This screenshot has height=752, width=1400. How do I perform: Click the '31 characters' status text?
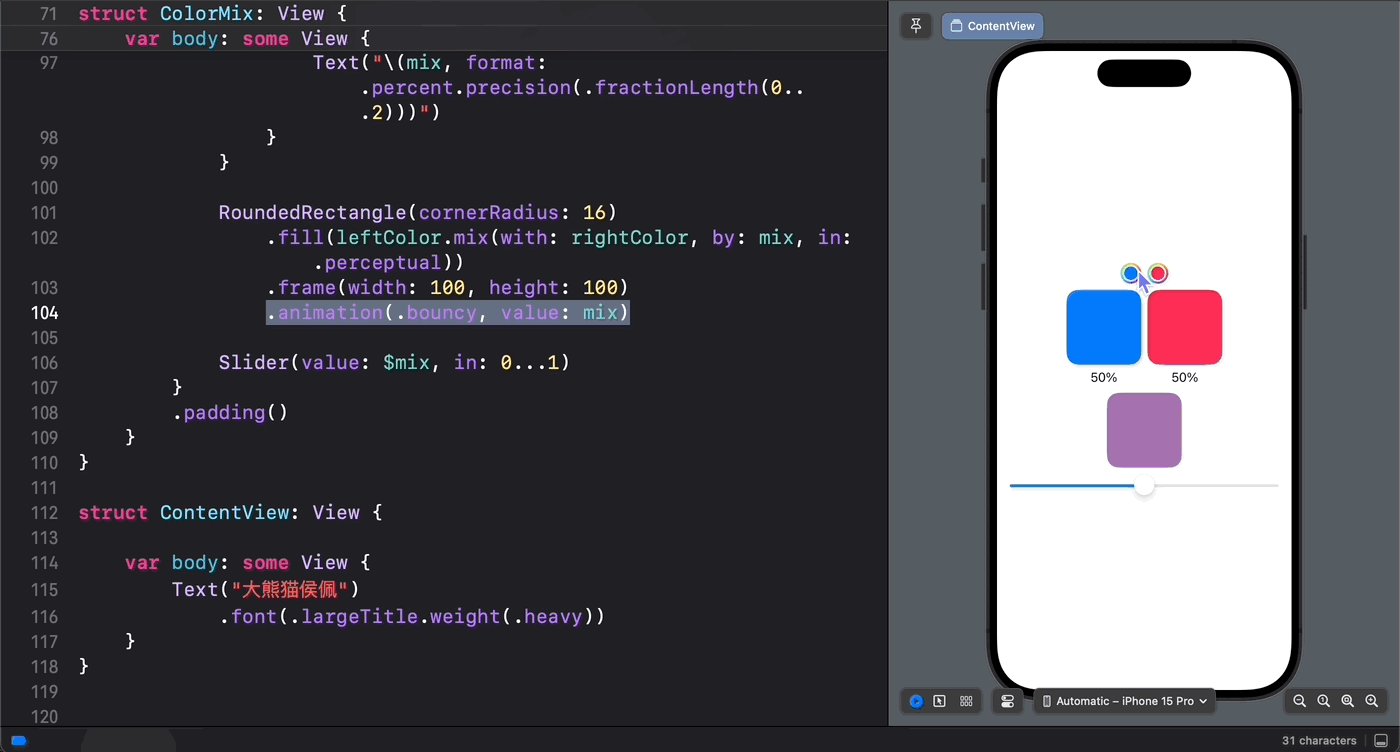tap(1319, 741)
